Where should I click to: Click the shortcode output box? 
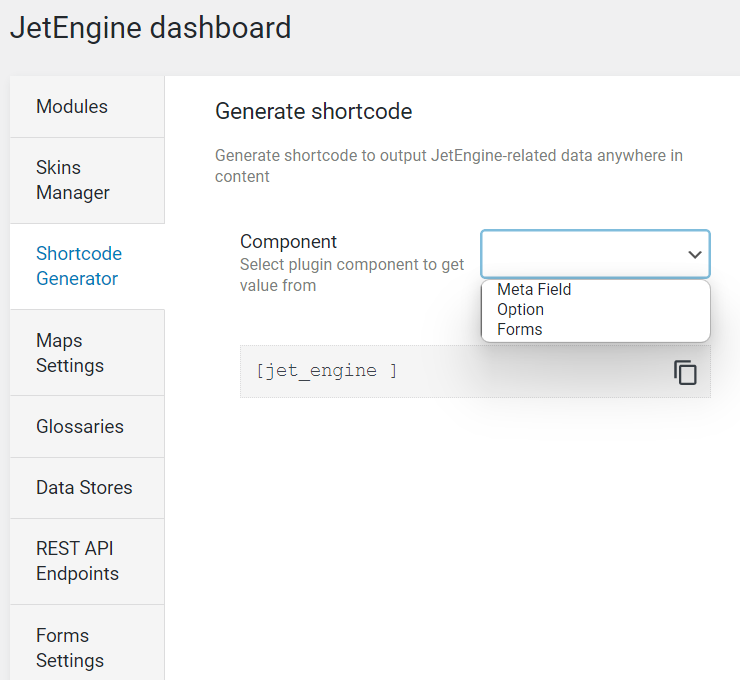[475, 371]
